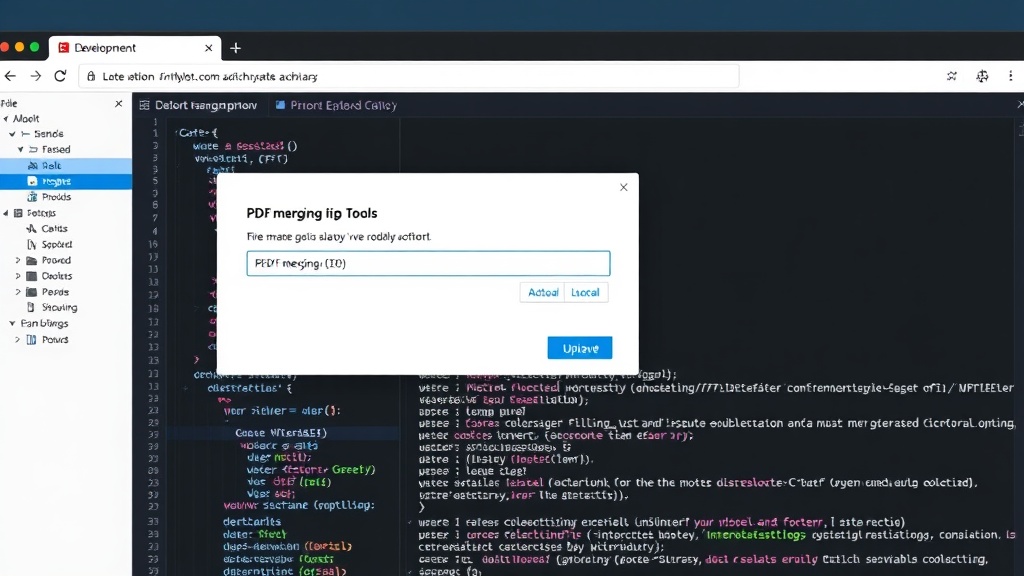Open the Prodds tree item

click(x=56, y=197)
